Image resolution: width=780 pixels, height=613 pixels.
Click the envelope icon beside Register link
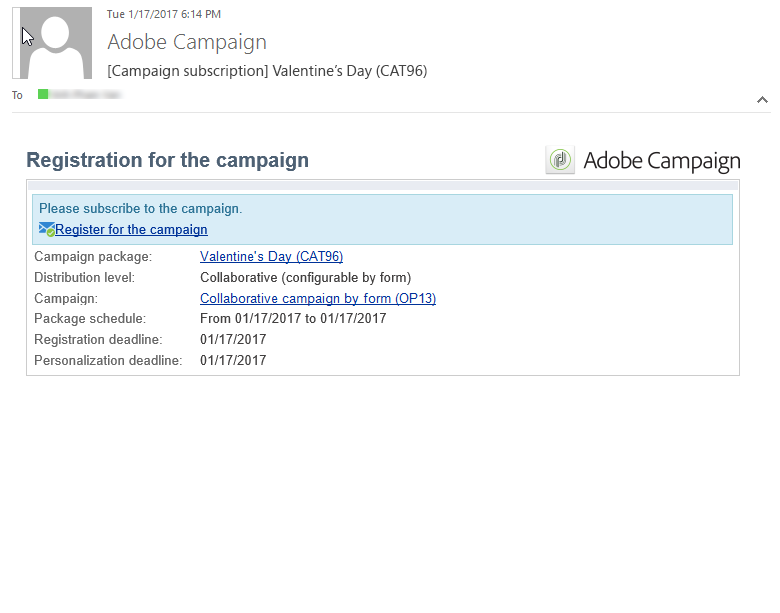(x=46, y=229)
